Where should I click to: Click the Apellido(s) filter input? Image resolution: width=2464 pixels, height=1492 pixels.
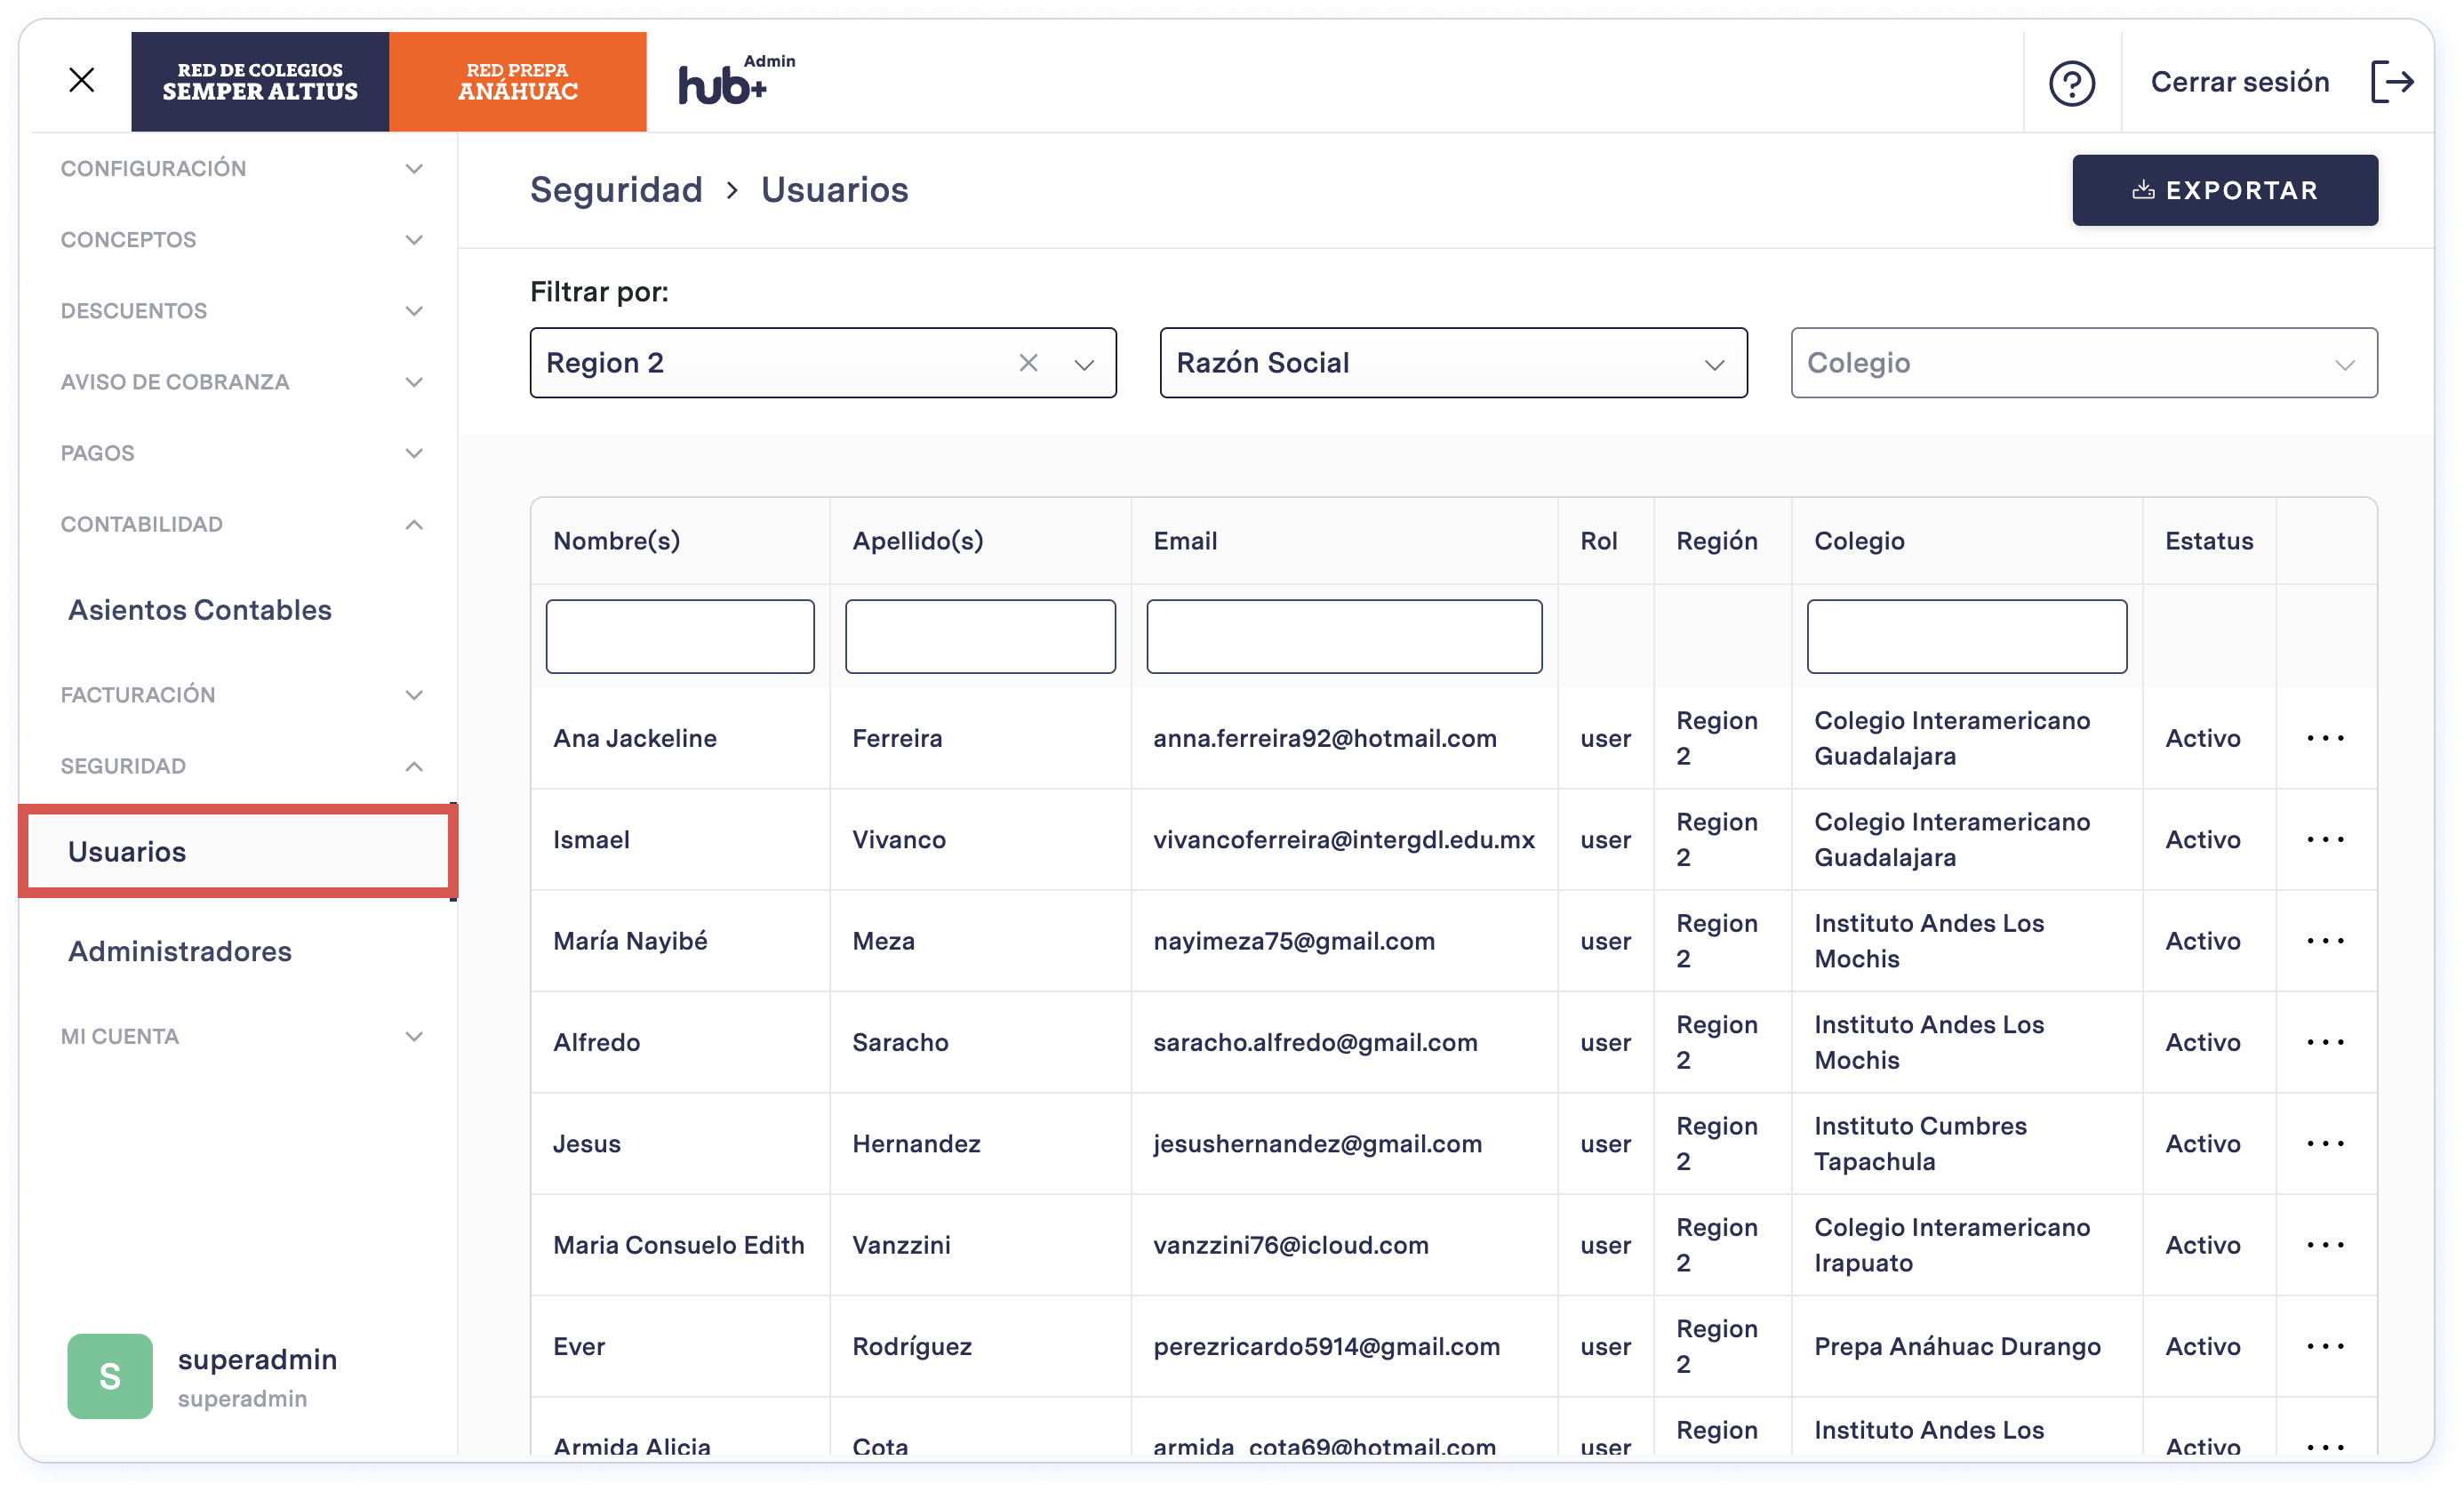point(980,636)
